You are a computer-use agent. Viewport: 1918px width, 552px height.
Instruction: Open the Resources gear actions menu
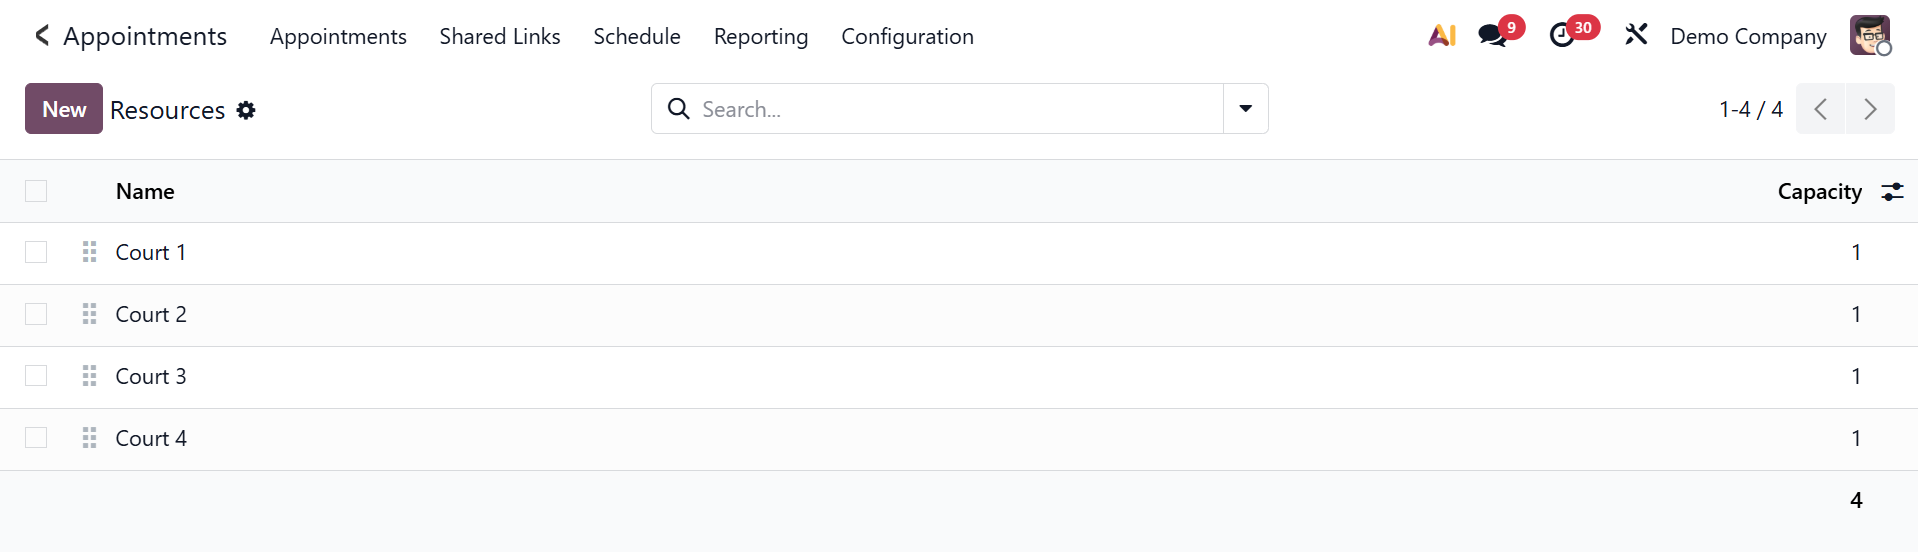click(x=246, y=110)
